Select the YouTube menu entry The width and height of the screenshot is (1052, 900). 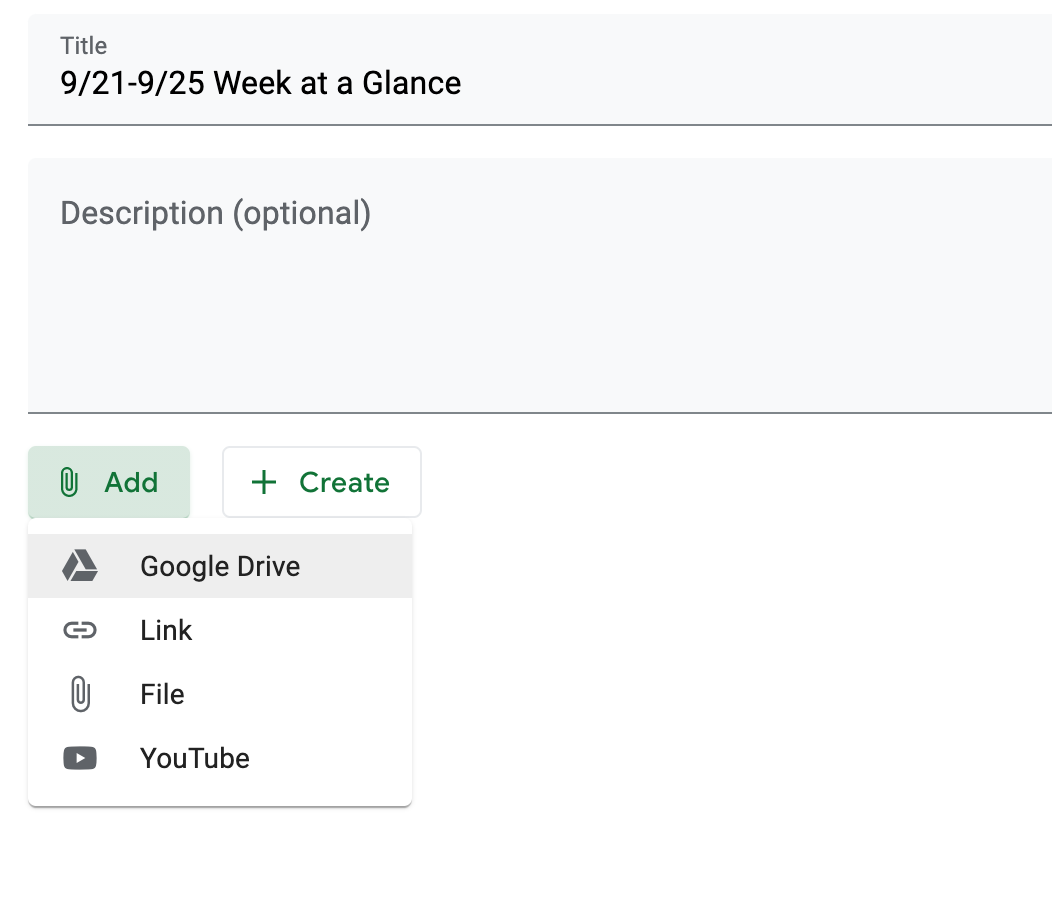tap(195, 758)
